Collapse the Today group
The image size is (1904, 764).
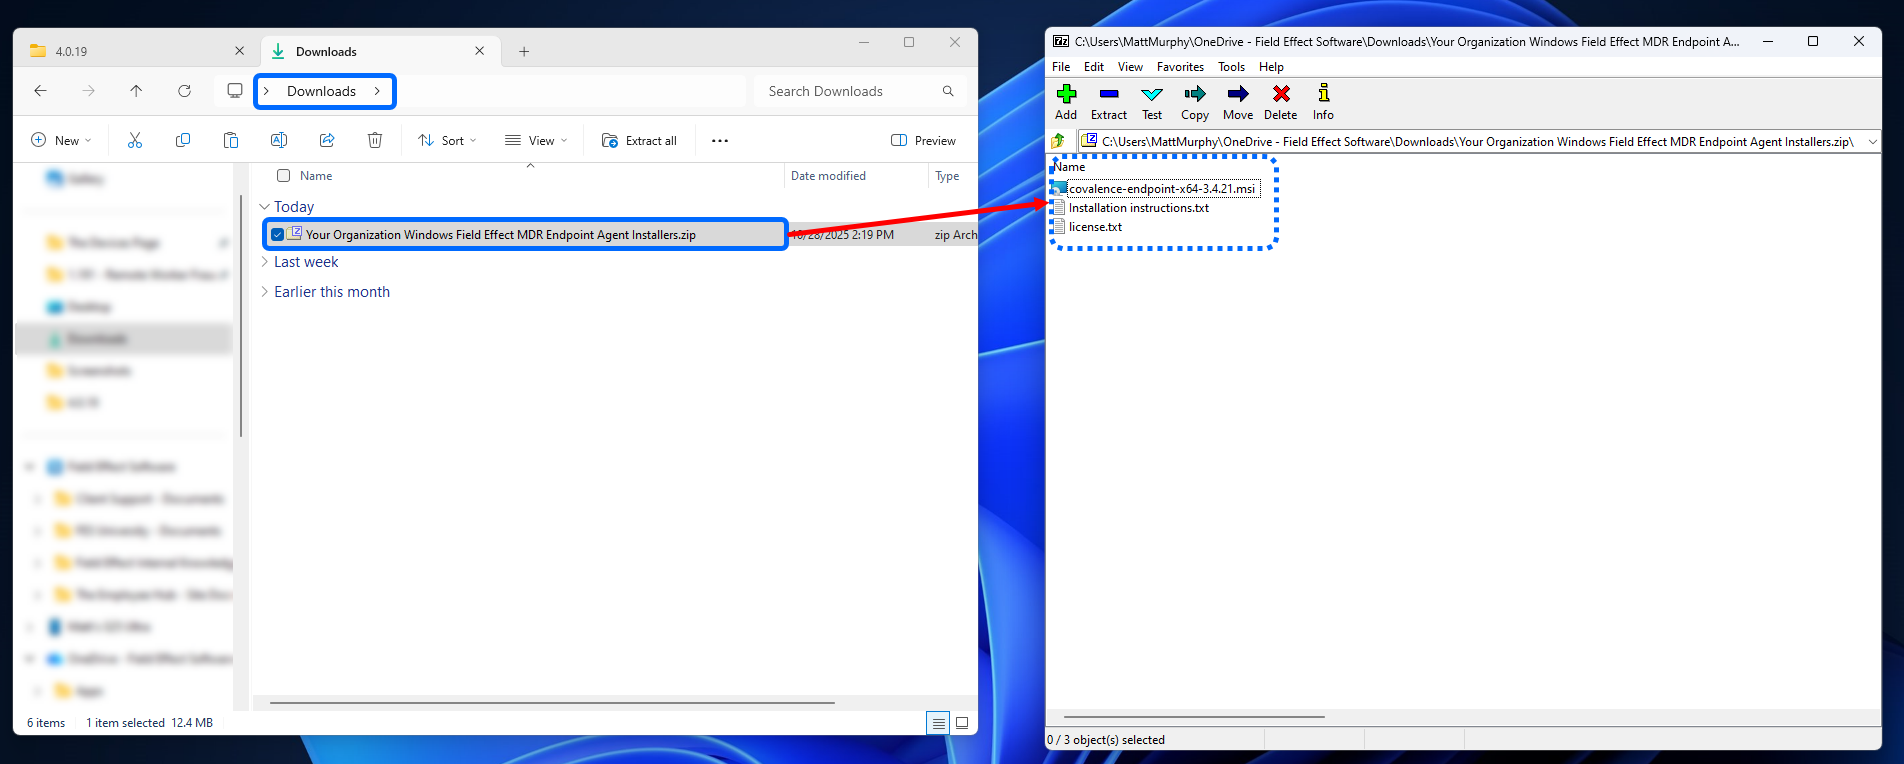pyautogui.click(x=264, y=207)
